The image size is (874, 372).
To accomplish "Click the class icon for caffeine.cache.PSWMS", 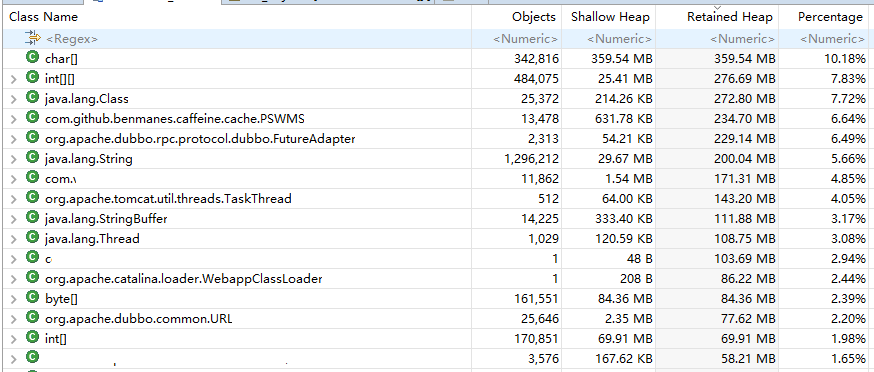I will 32,118.
